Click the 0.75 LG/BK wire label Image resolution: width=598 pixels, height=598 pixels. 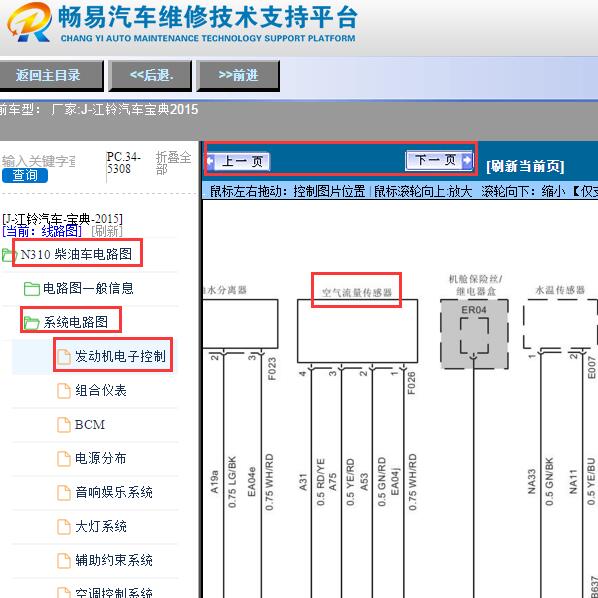(x=232, y=482)
